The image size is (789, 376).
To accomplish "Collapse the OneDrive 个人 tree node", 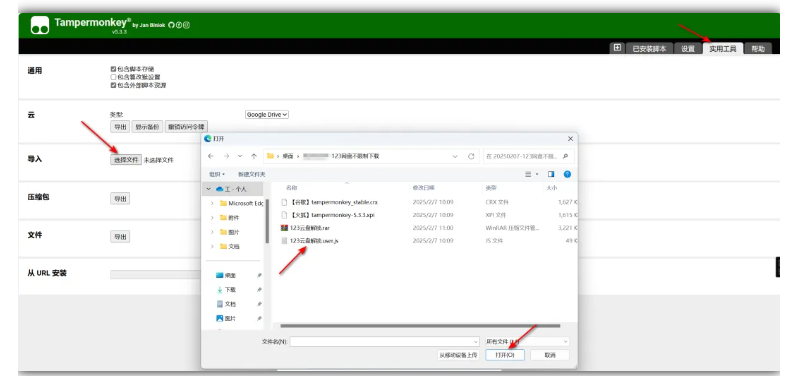I will pyautogui.click(x=208, y=189).
